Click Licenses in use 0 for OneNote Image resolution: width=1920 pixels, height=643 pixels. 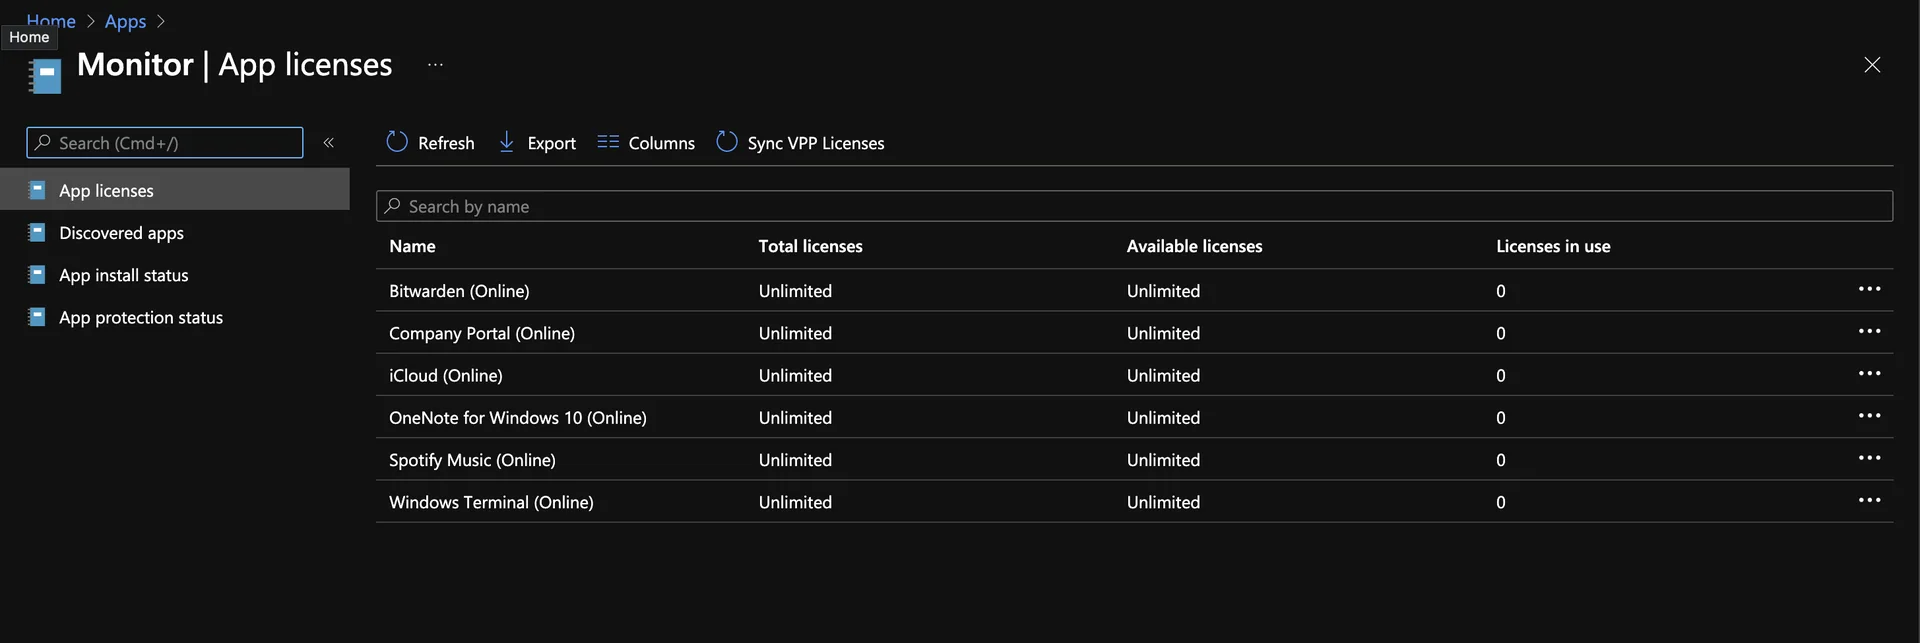1500,417
